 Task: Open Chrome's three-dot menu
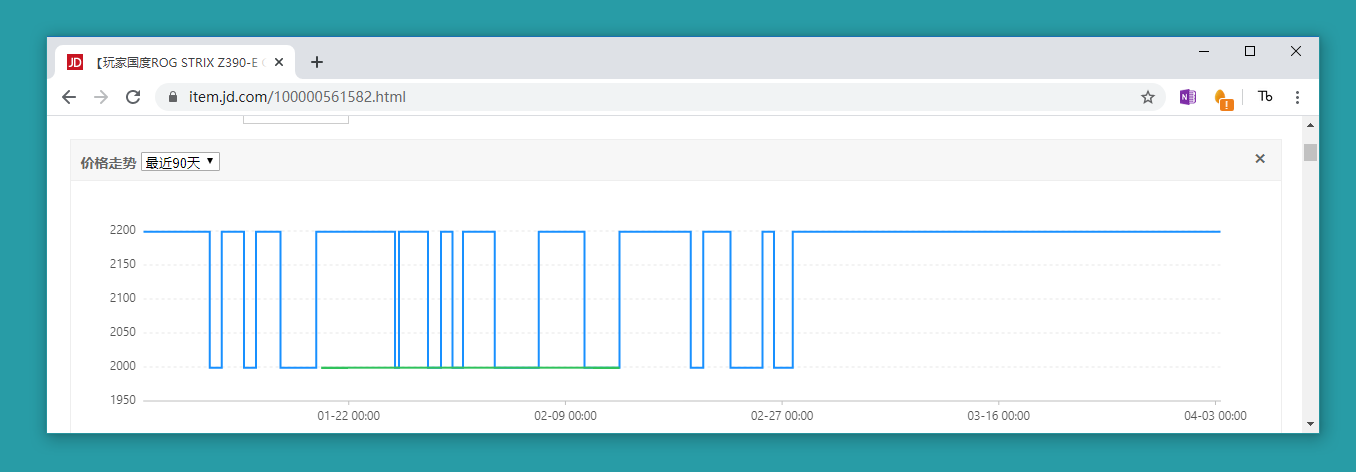[1297, 97]
